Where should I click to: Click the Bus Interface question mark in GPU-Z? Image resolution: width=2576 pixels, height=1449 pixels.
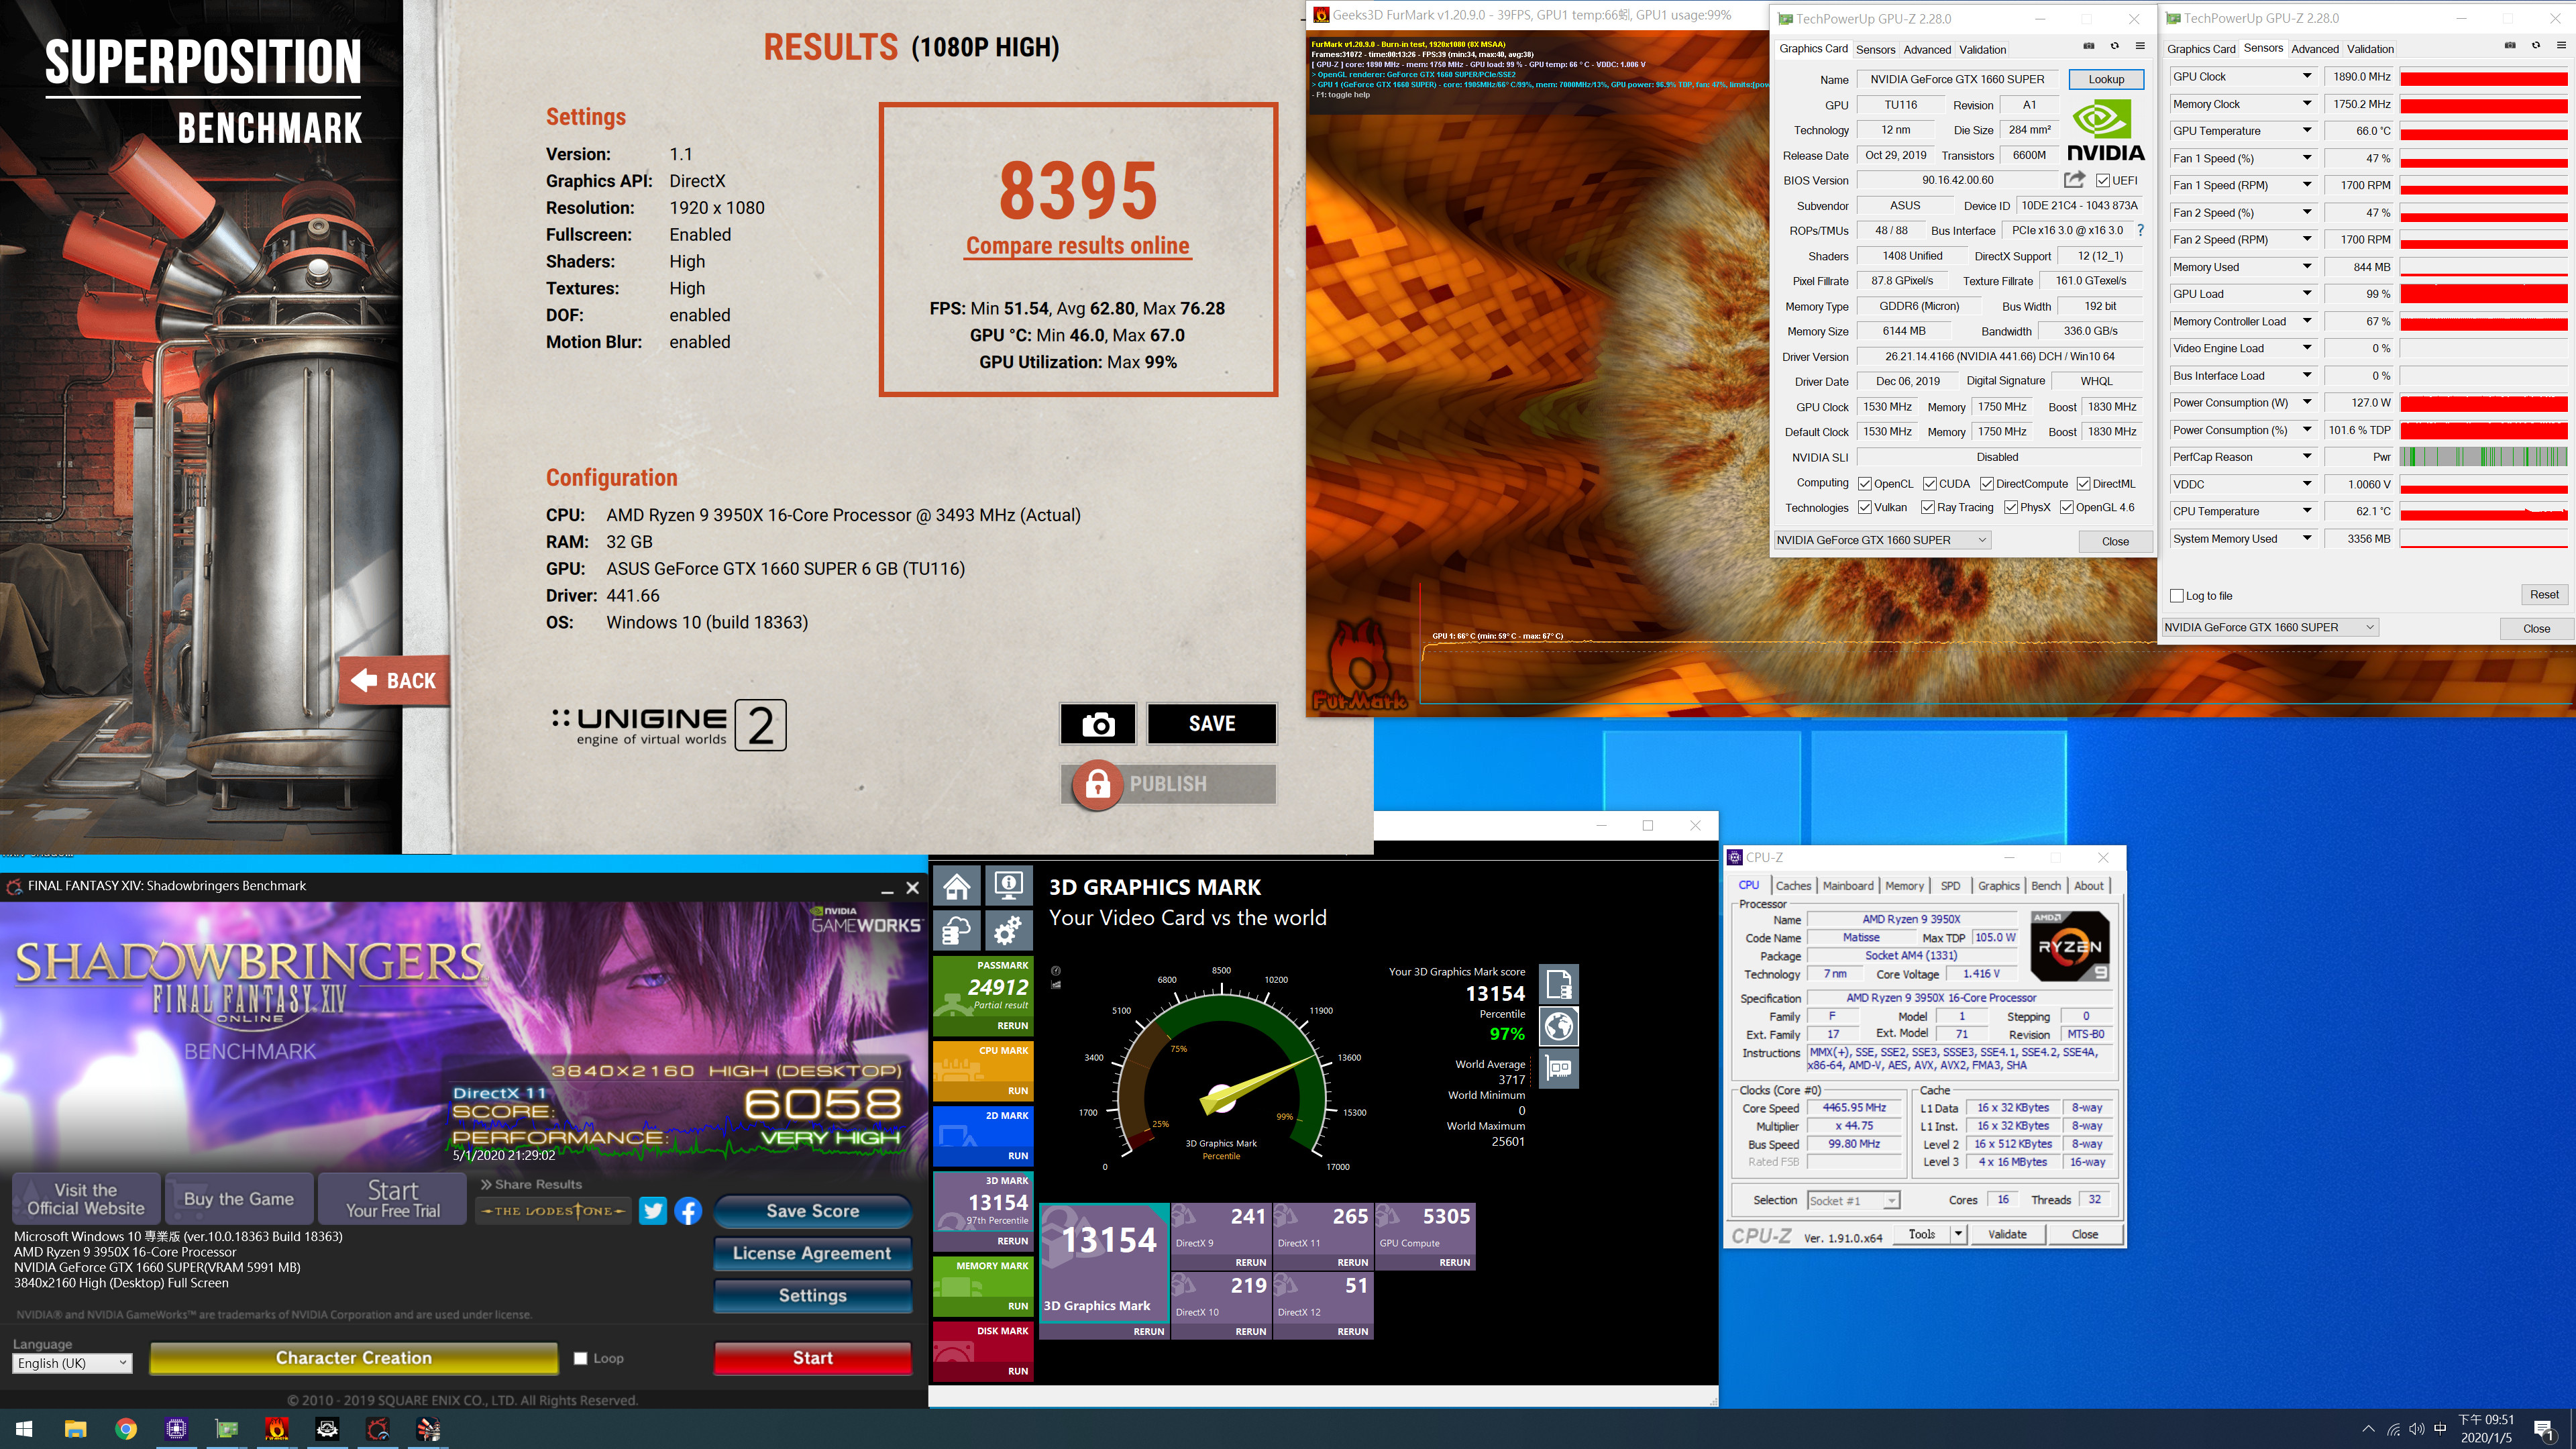pyautogui.click(x=2141, y=230)
